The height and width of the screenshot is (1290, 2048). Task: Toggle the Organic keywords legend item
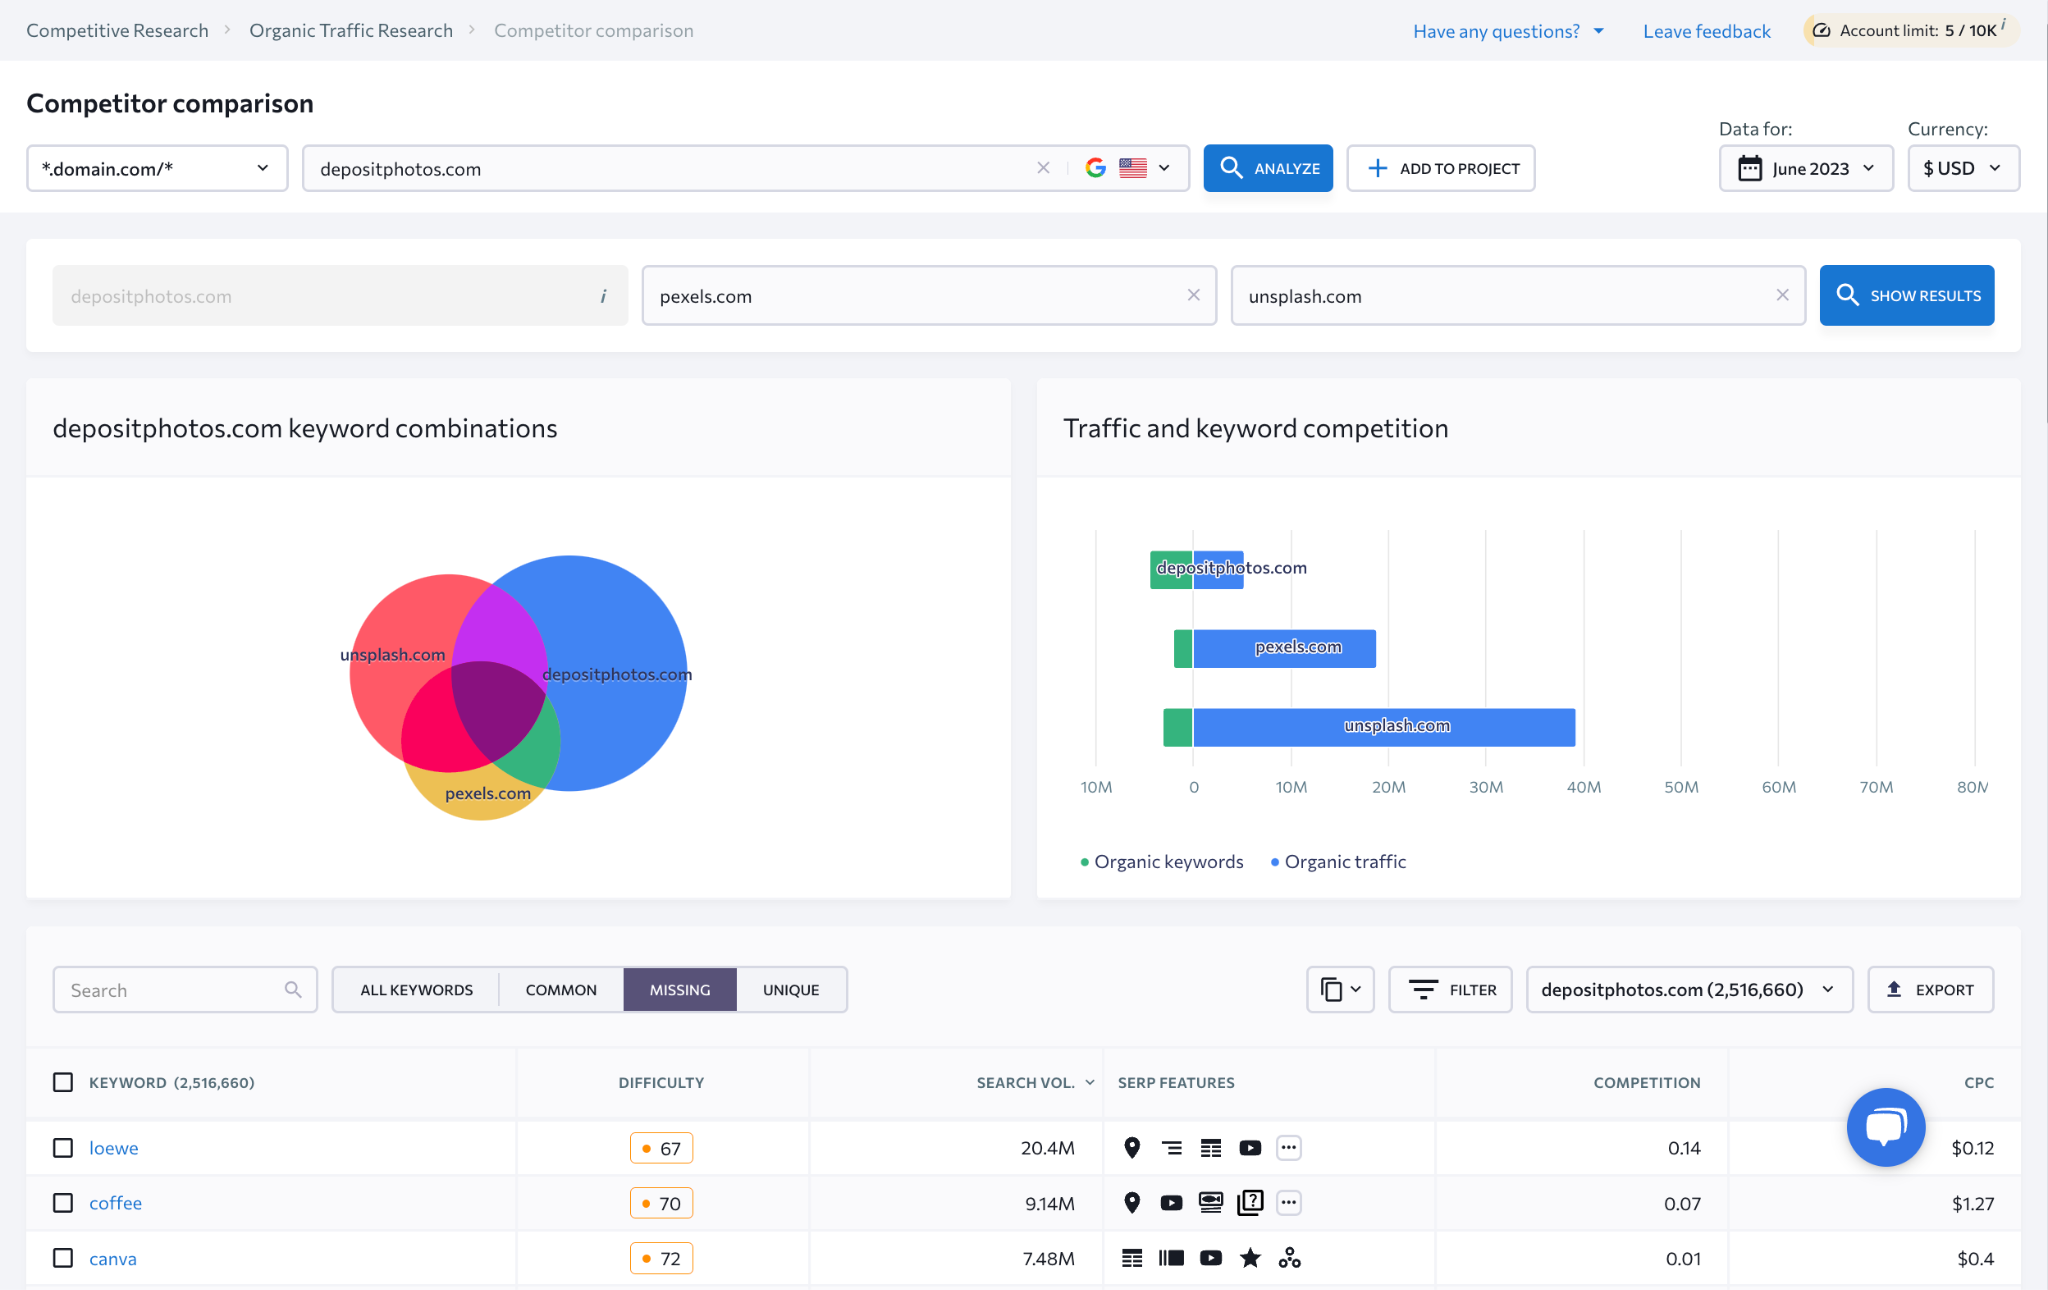[x=1162, y=862]
